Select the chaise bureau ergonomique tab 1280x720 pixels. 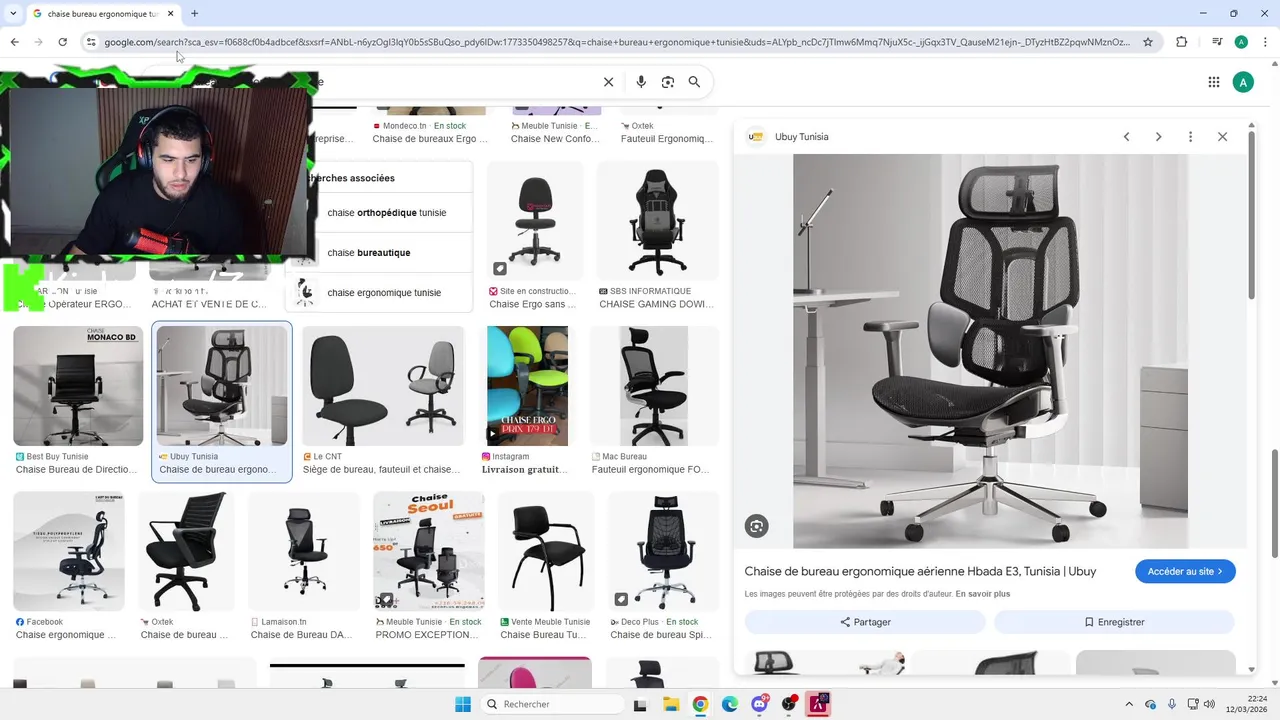click(x=101, y=13)
